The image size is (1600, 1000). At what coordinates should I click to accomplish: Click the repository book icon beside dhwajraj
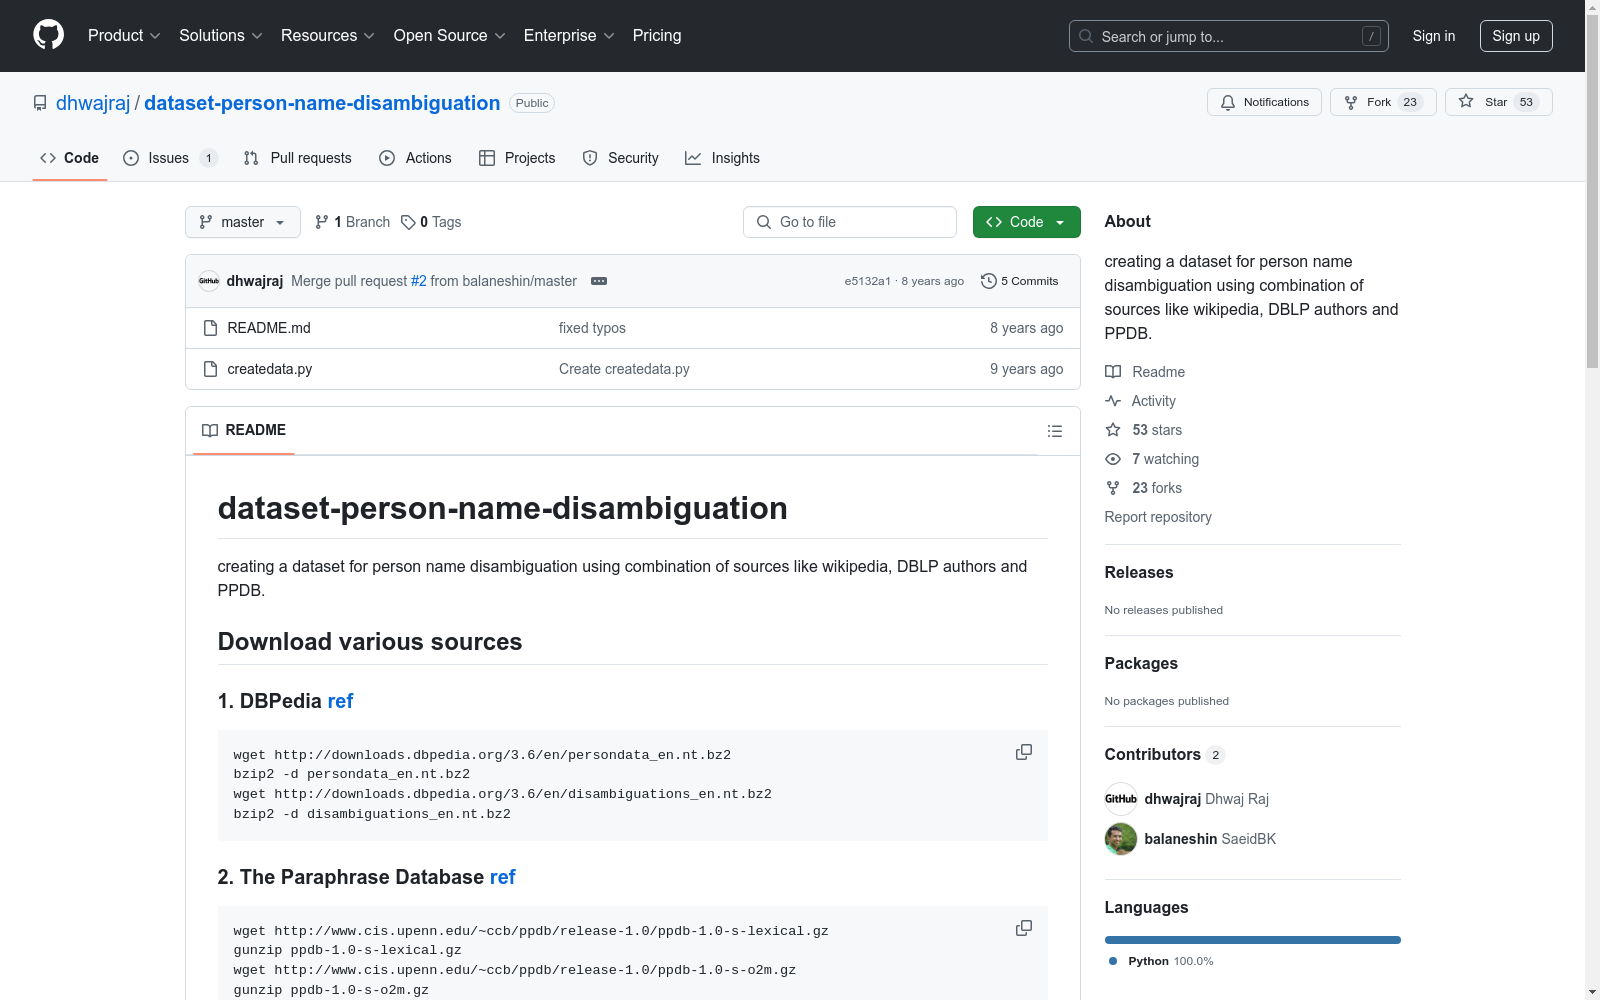[x=40, y=103]
